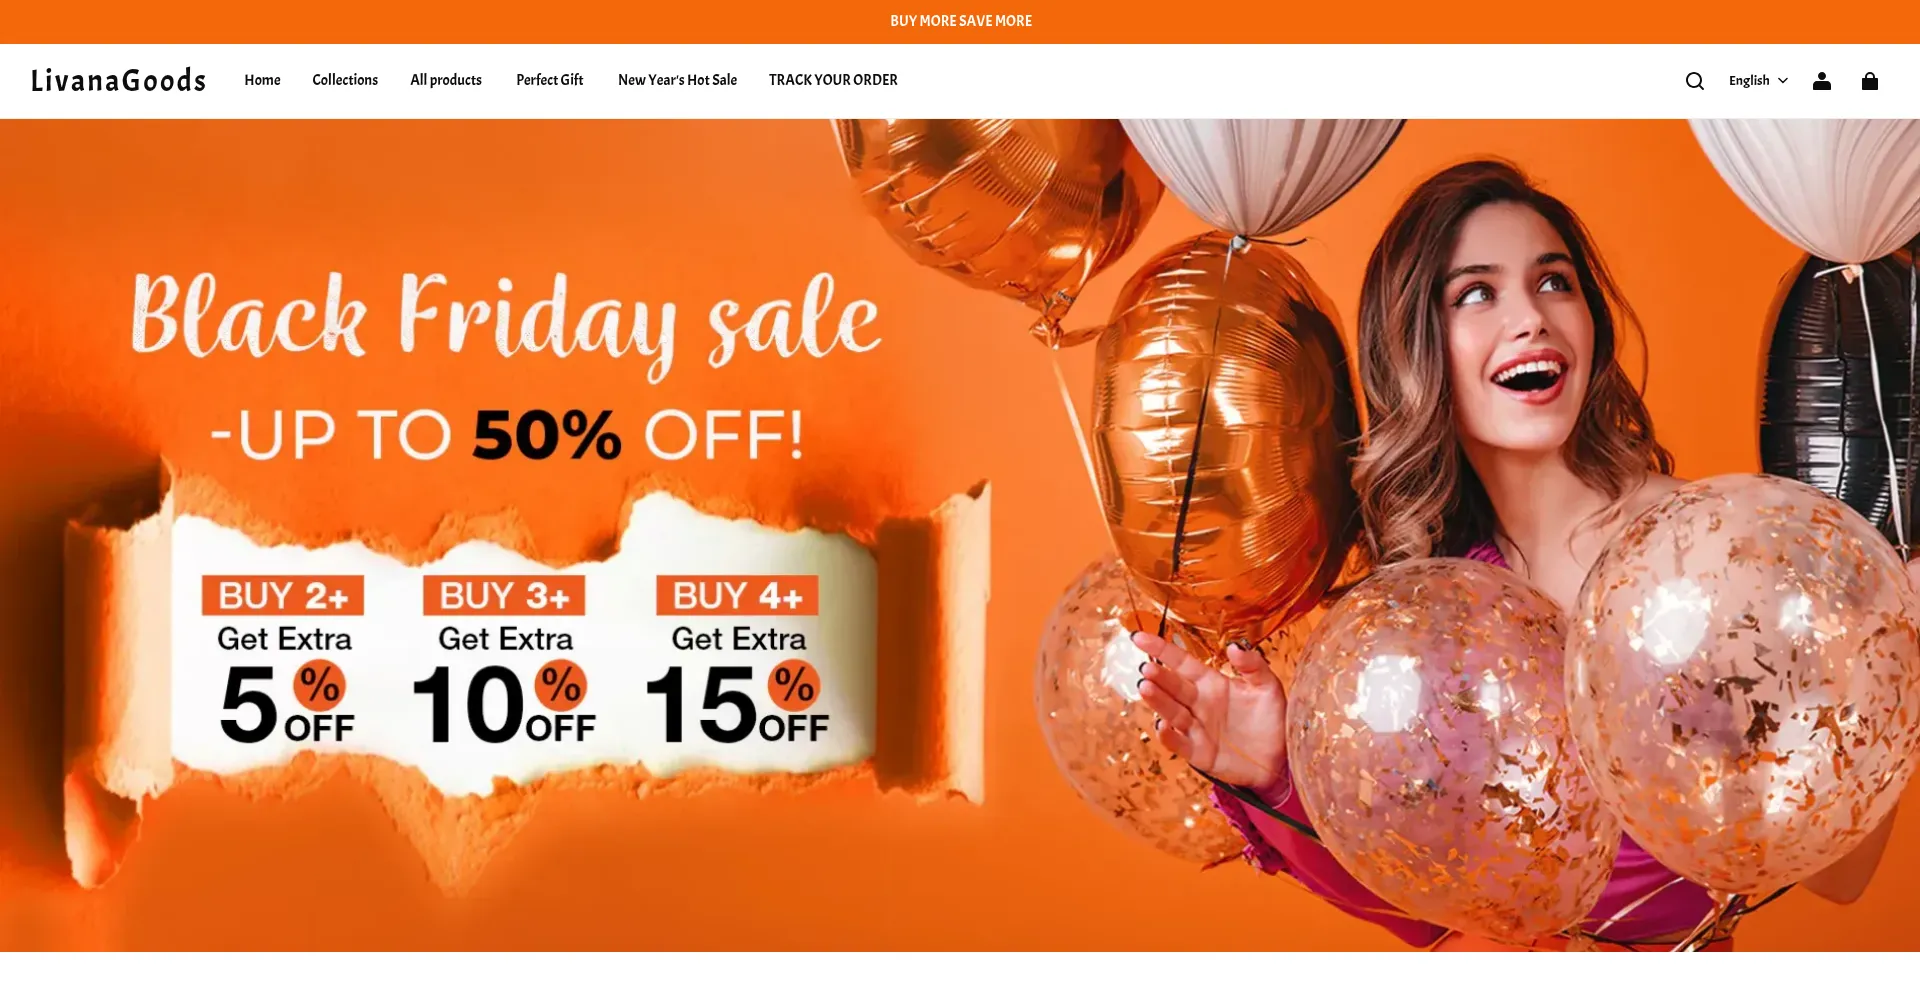
Task: Click the BUY 2+ offer badge
Action: (283, 595)
